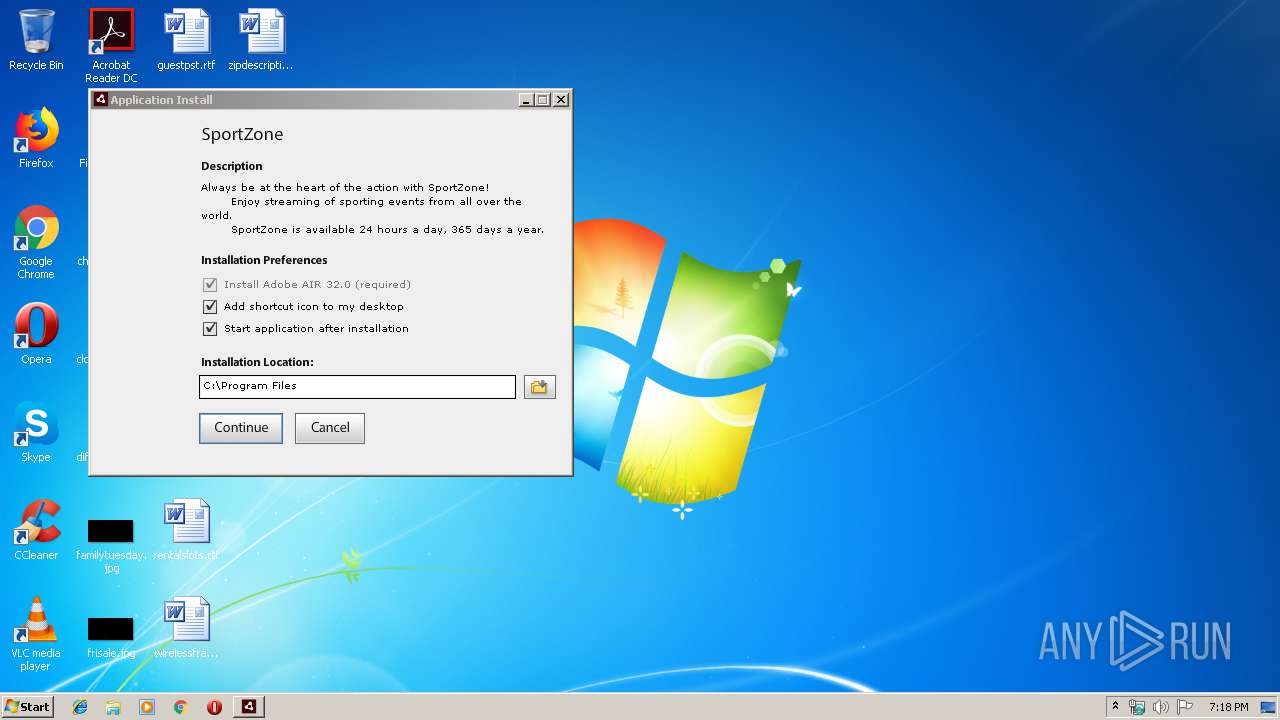Minimize the Application Install window
Viewport: 1280px width, 720px height.
[x=526, y=100]
